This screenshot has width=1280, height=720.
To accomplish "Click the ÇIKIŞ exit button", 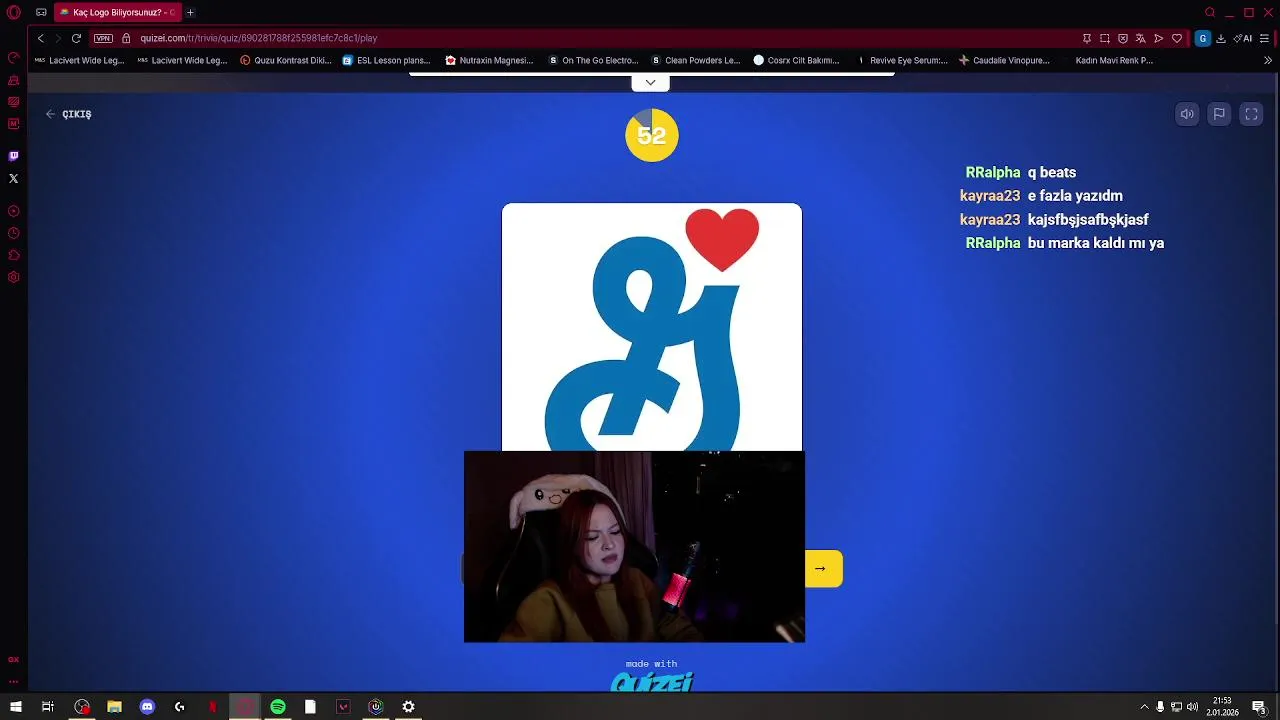I will tap(68, 114).
